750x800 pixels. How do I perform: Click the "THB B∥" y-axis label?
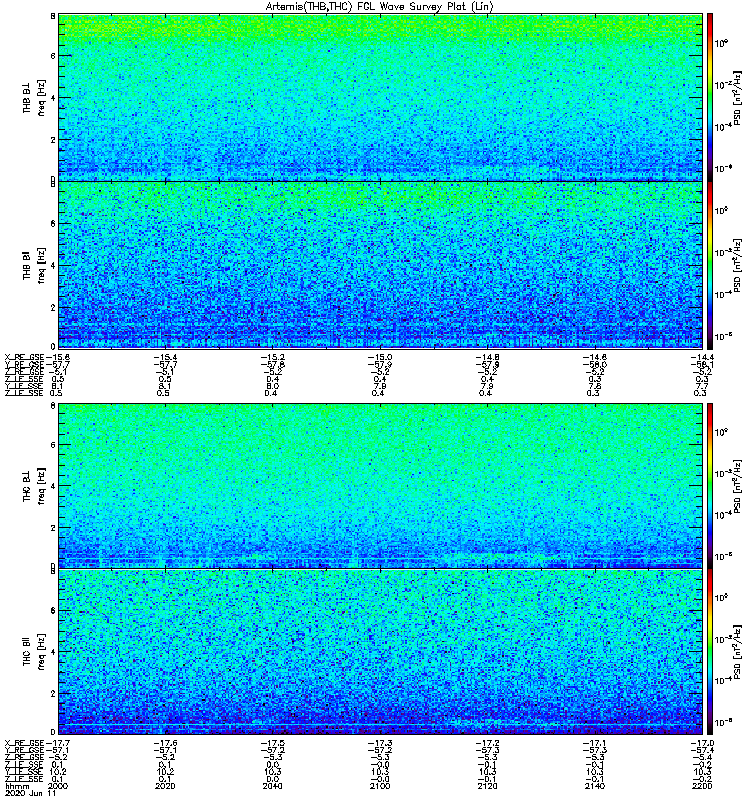pos(27,265)
